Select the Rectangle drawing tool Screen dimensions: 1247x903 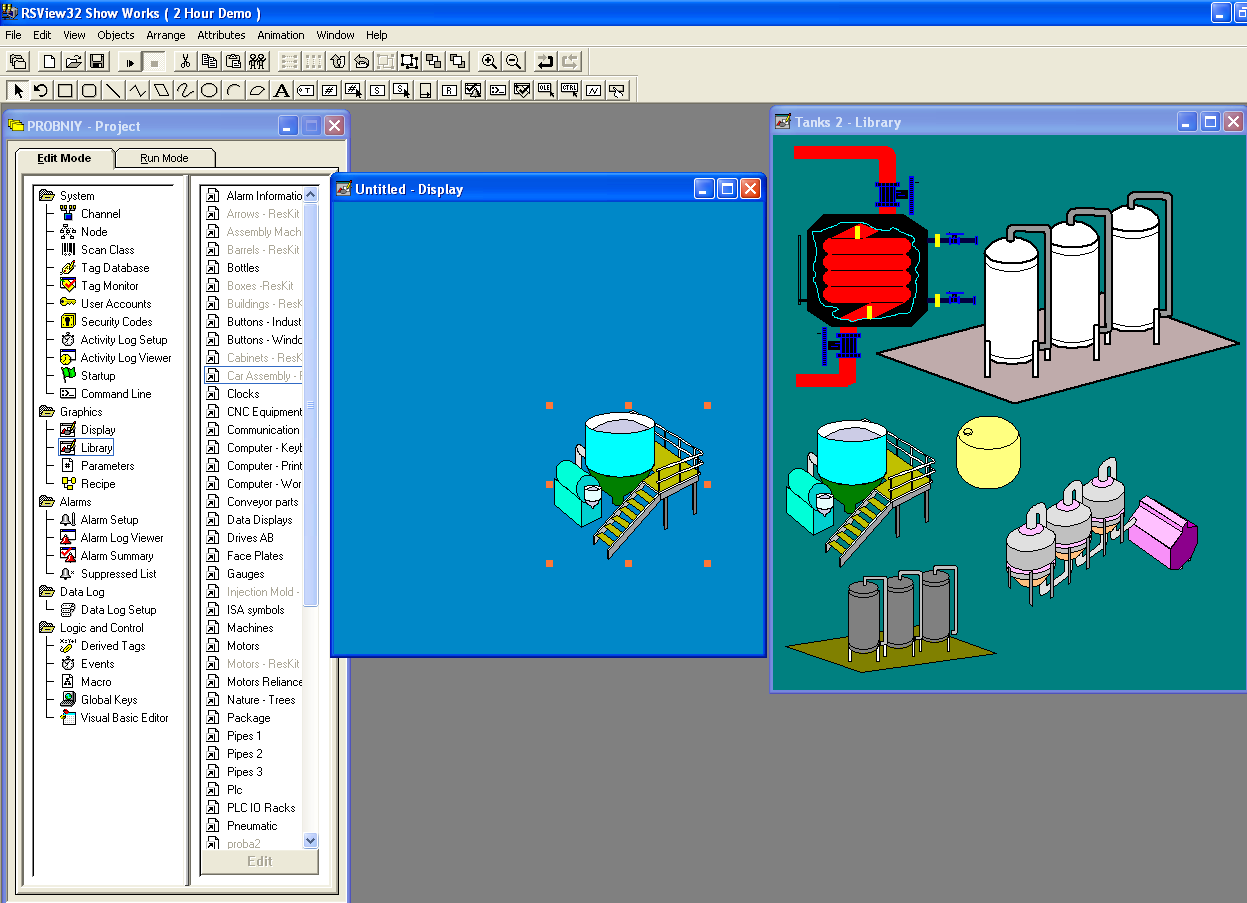65,90
